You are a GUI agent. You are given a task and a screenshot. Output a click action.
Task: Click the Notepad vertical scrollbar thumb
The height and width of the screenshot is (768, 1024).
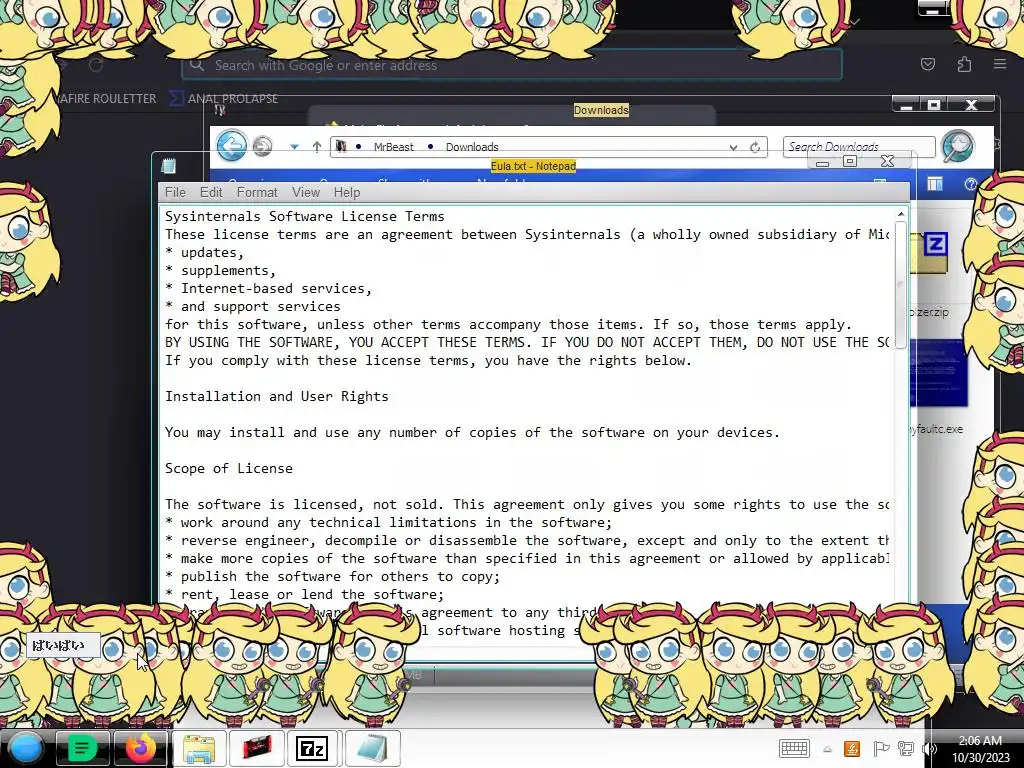(x=901, y=285)
